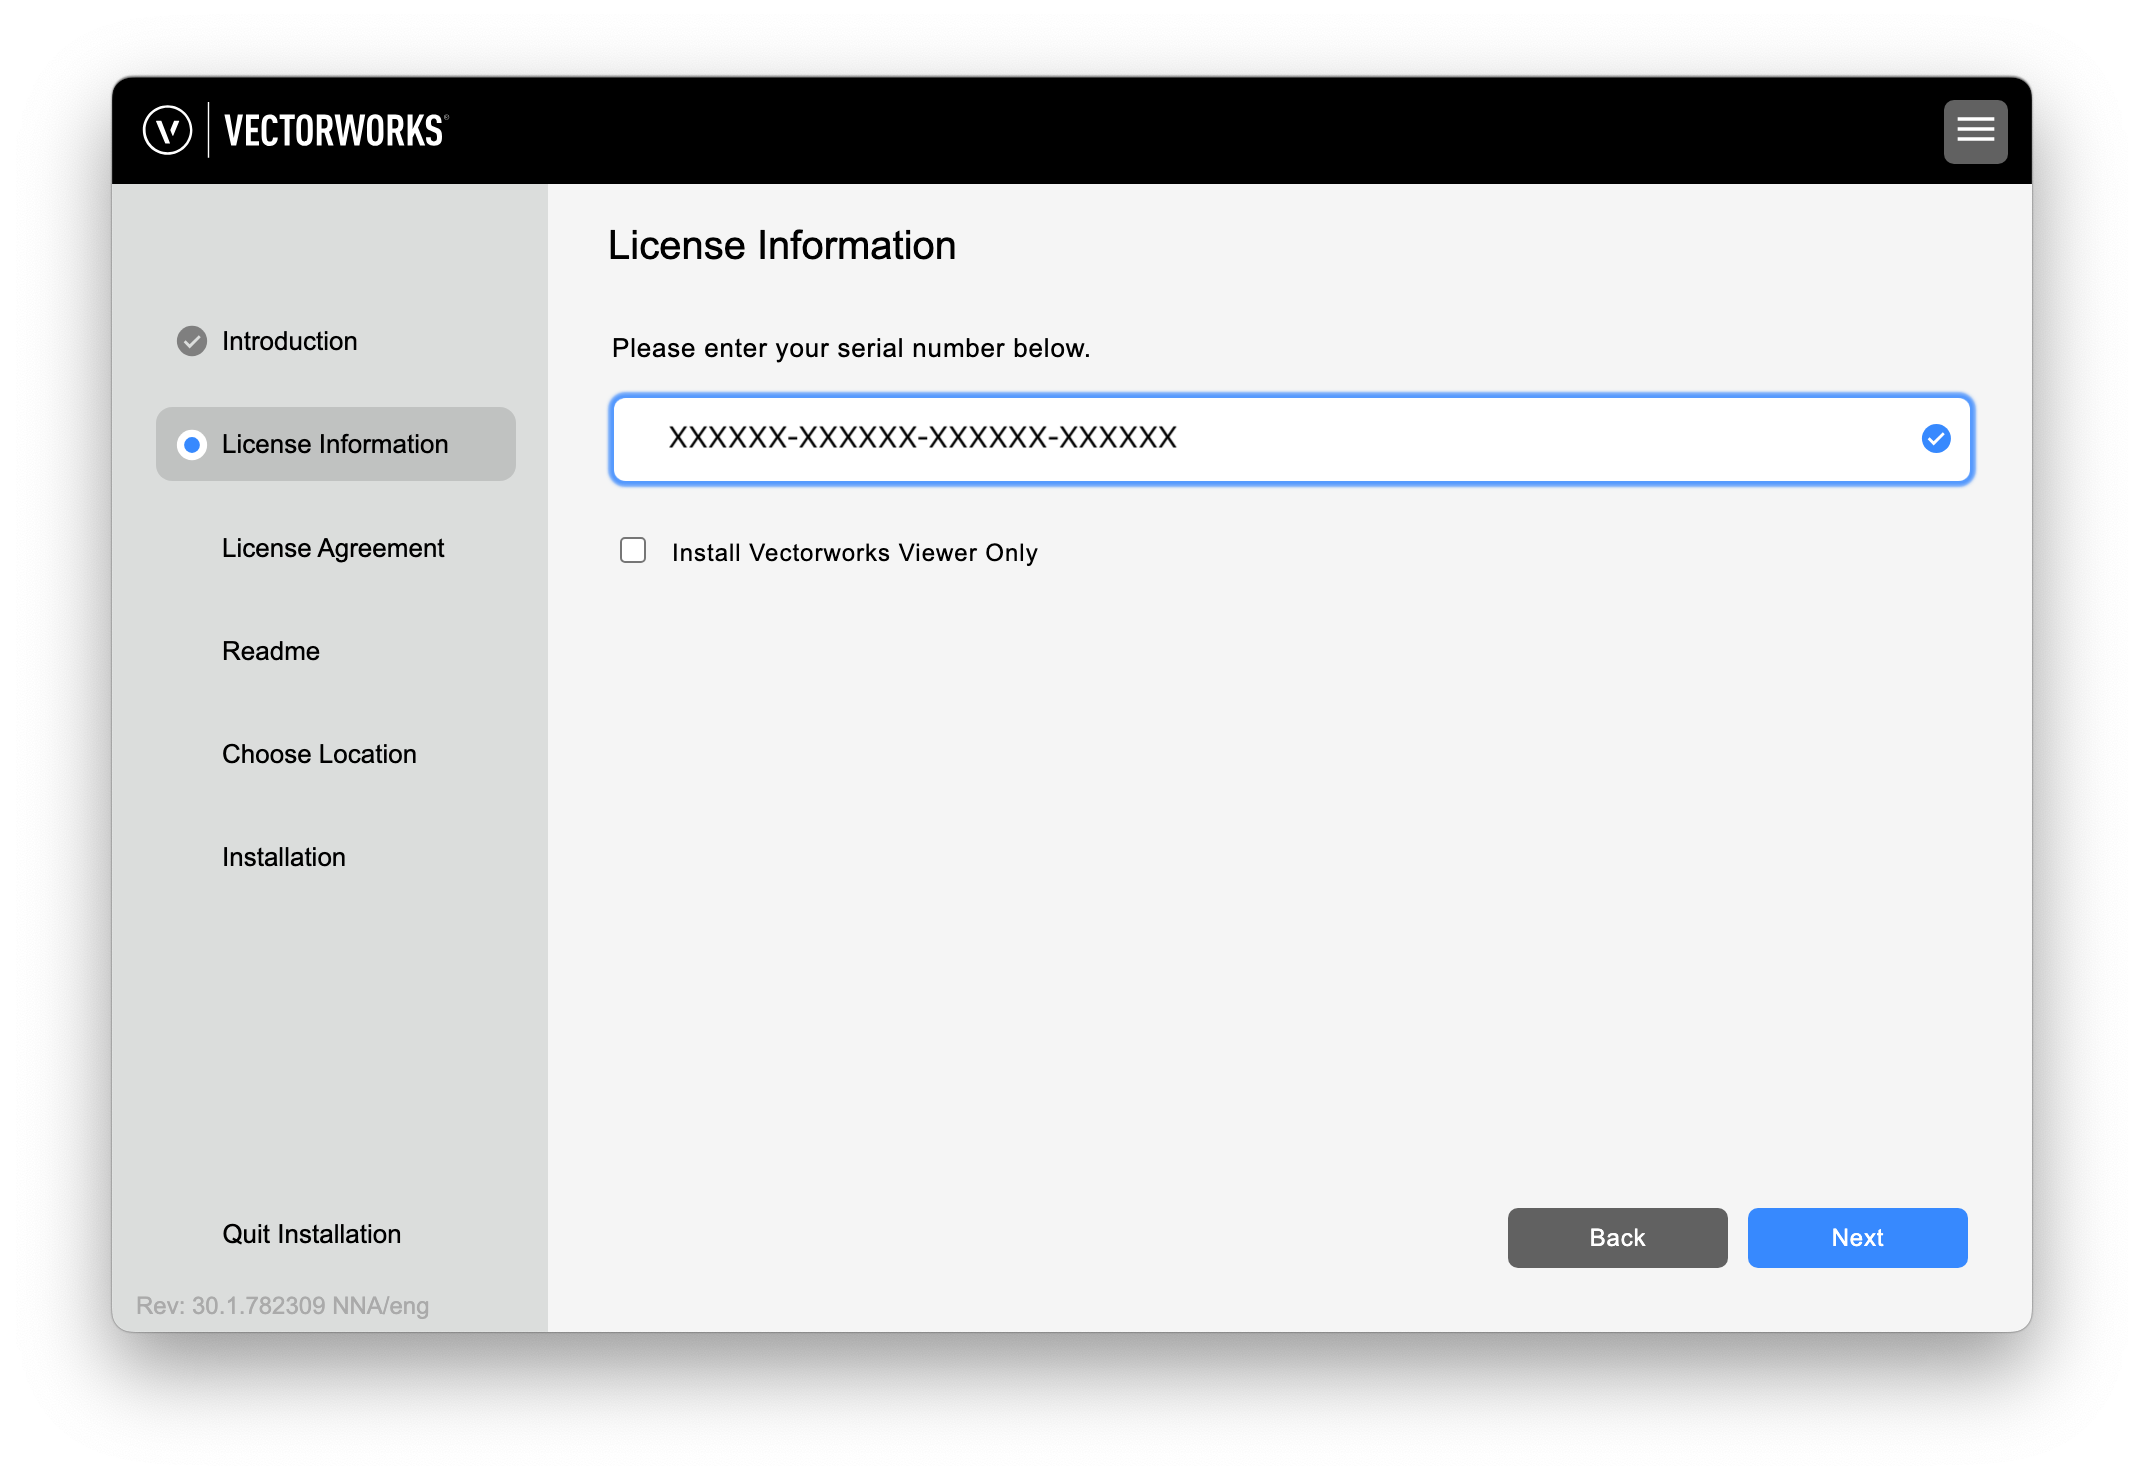Click the VECTORWORKS wordmark in header
This screenshot has height=1480, width=2144.
pyautogui.click(x=336, y=131)
